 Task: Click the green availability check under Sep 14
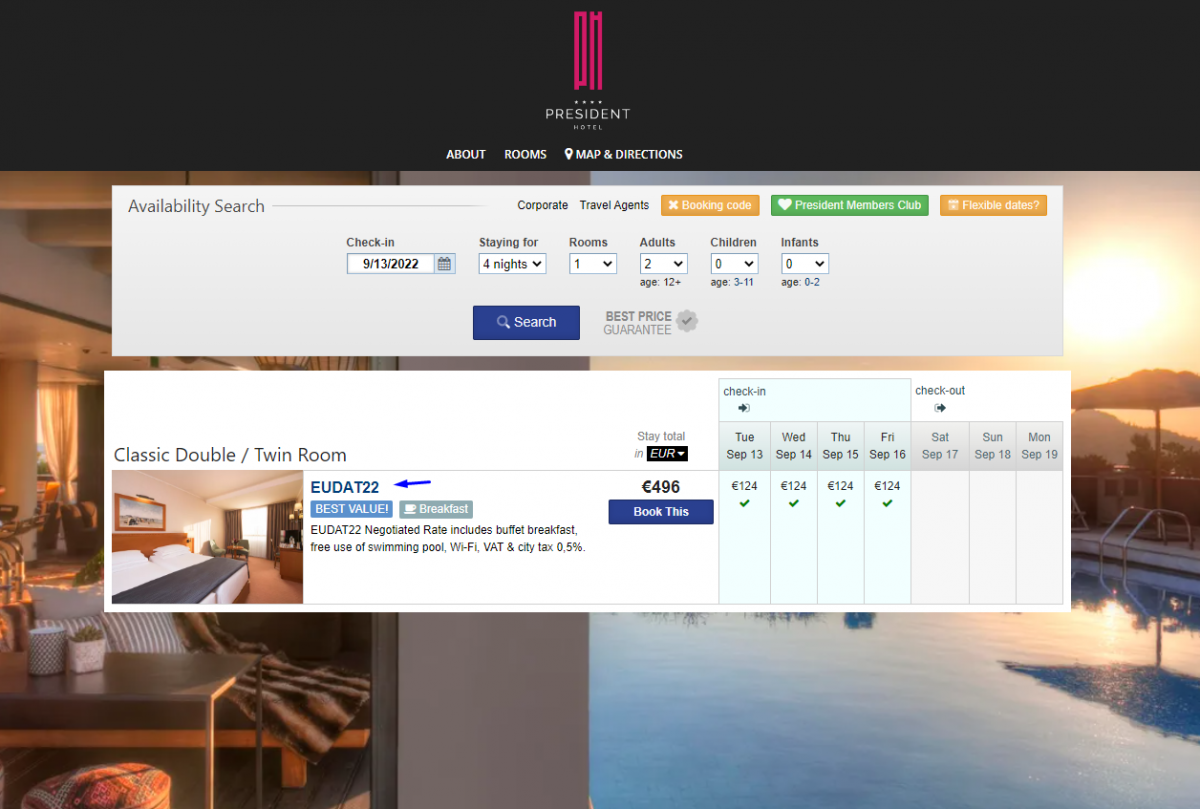(x=793, y=503)
